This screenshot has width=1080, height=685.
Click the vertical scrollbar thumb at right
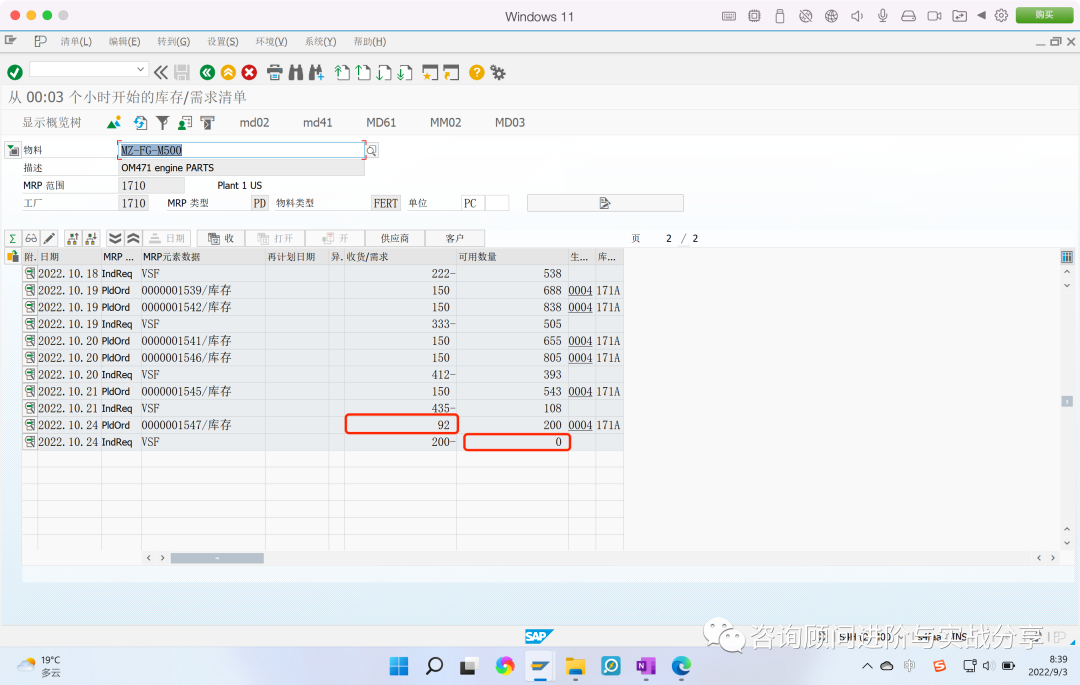click(1067, 401)
